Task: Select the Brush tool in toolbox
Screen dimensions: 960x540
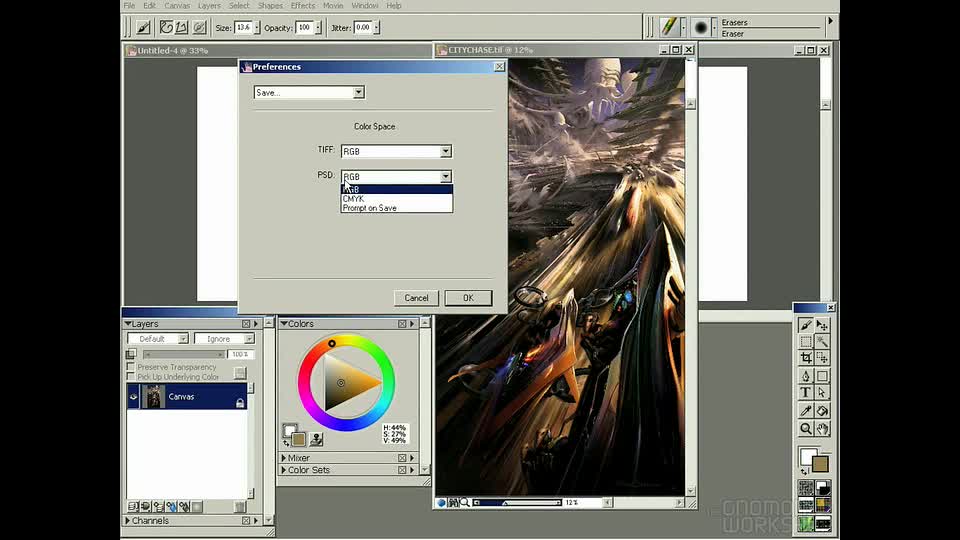Action: point(806,325)
